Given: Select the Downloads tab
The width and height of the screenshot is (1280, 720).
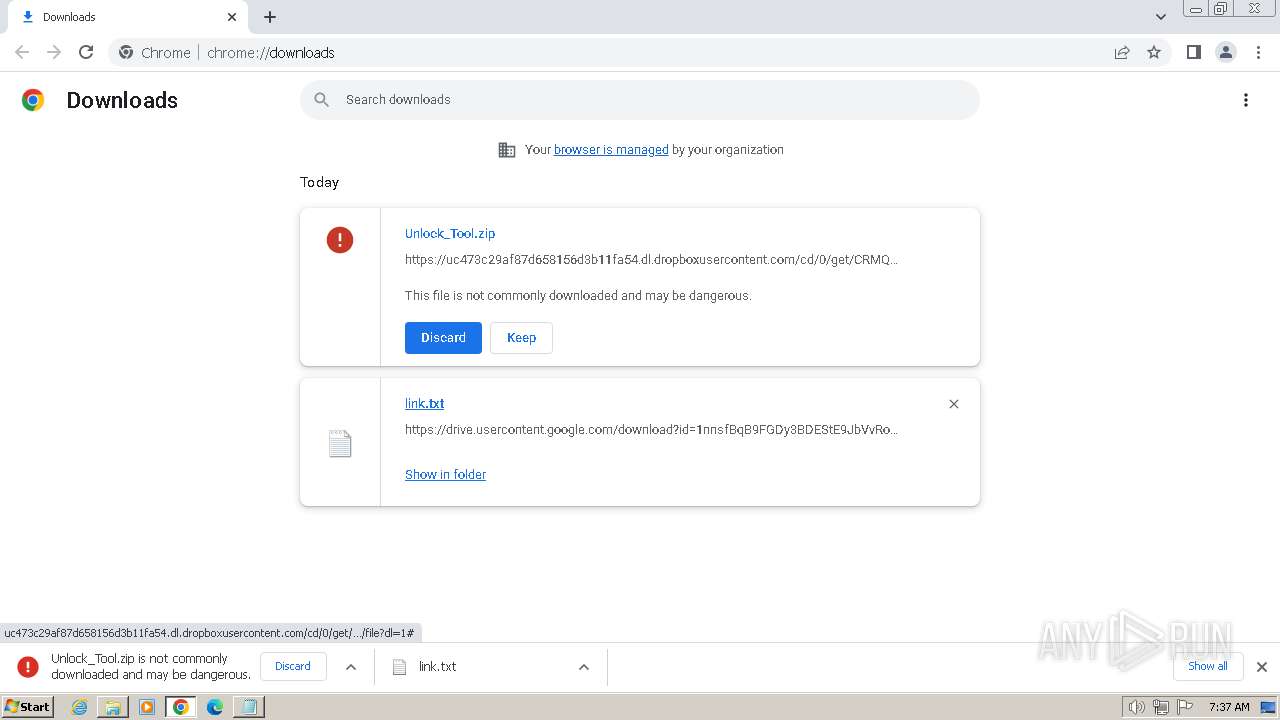Looking at the screenshot, I should click(x=126, y=17).
